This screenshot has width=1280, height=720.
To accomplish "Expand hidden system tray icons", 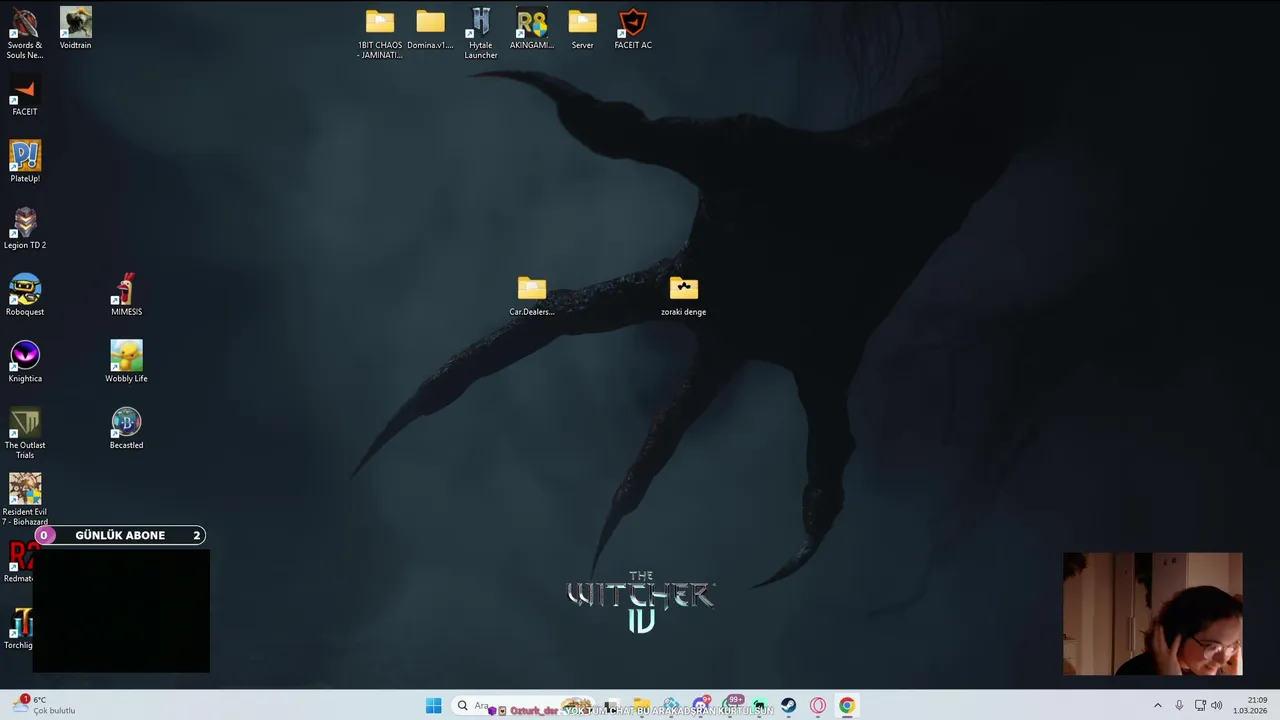I will pos(1158,706).
